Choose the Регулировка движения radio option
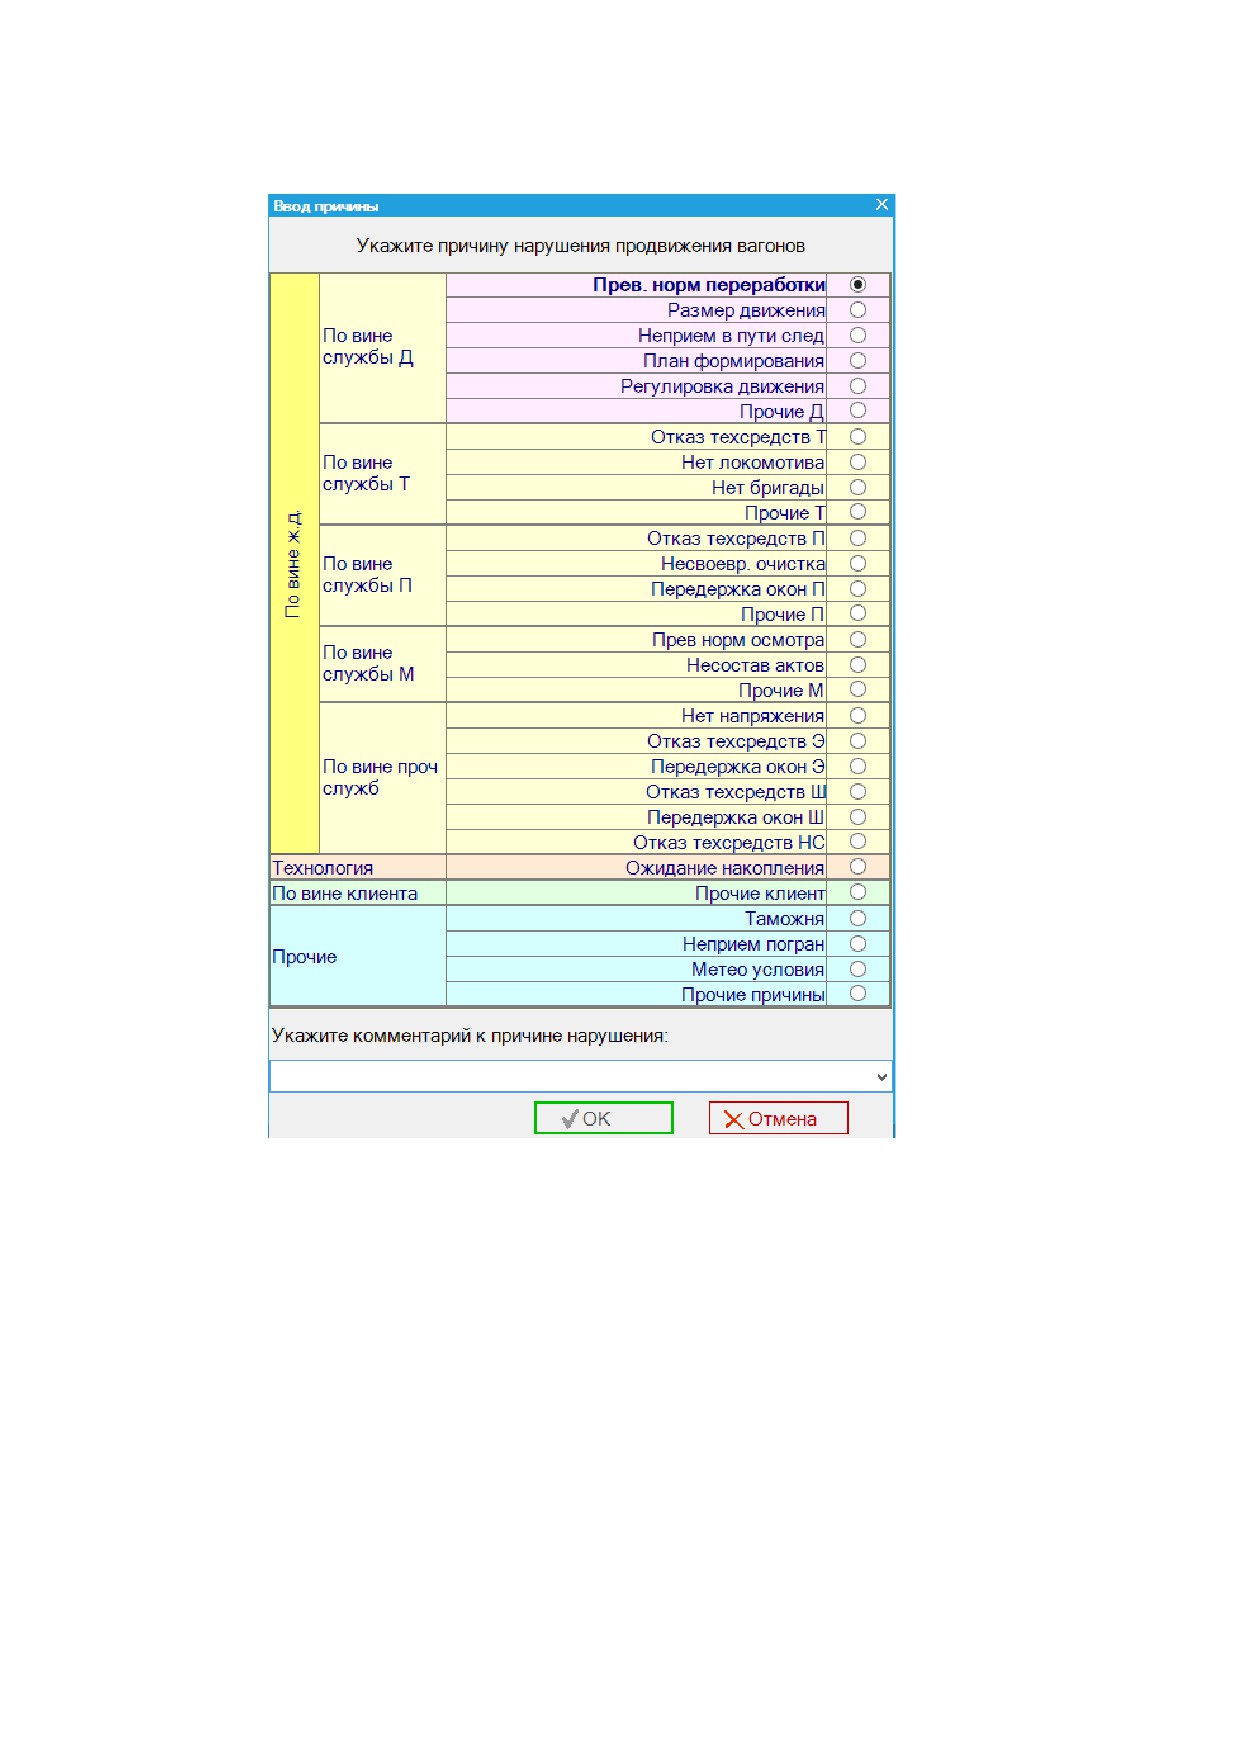Image resolution: width=1239 pixels, height=1752 pixels. pos(857,386)
